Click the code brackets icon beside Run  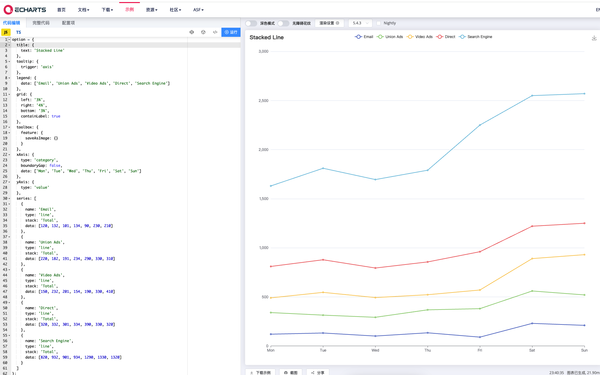[x=215, y=32]
